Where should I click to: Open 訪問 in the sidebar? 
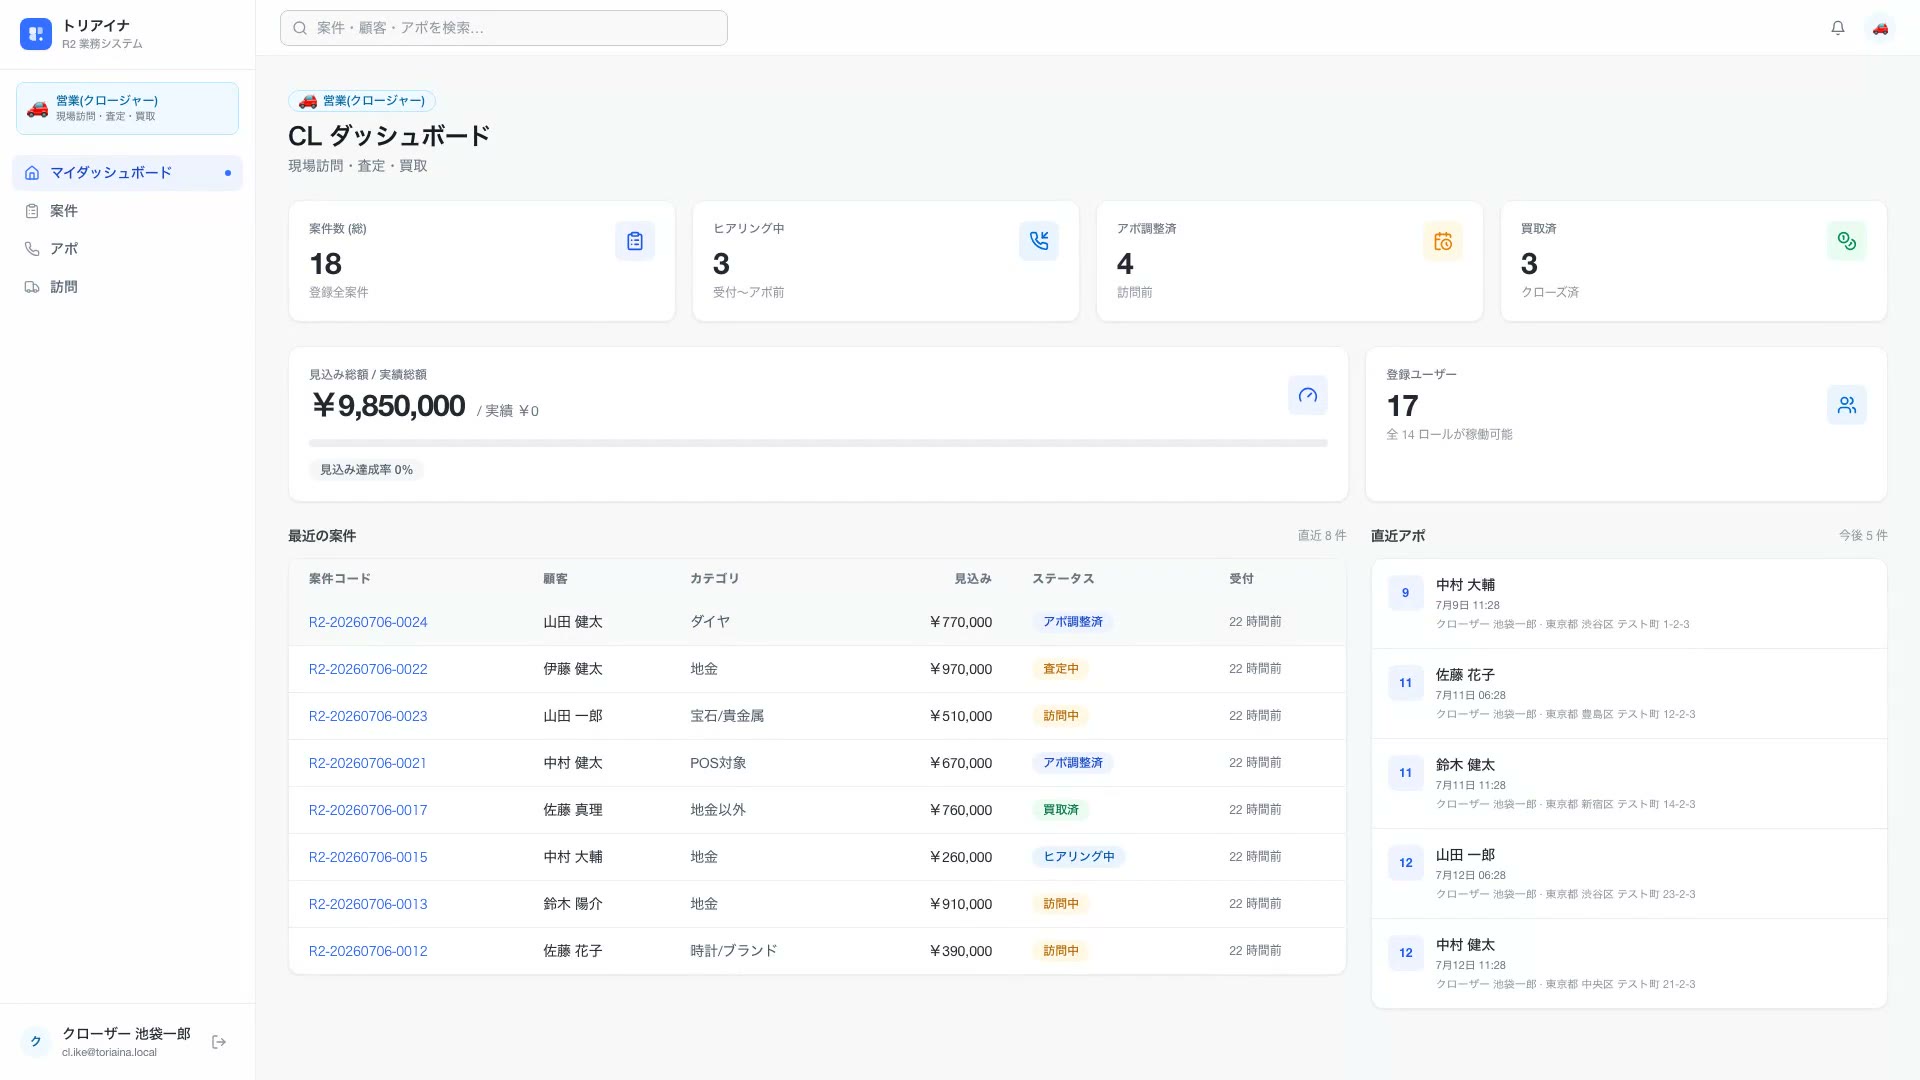127,287
